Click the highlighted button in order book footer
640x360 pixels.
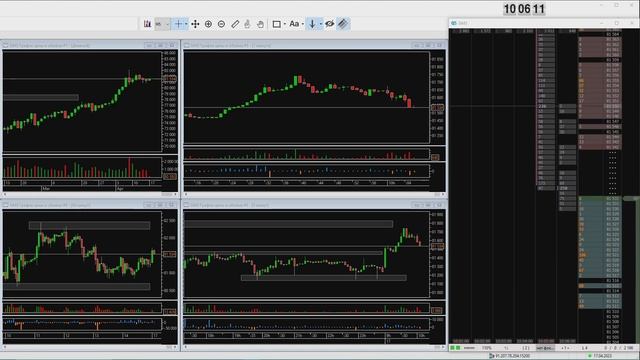point(545,348)
